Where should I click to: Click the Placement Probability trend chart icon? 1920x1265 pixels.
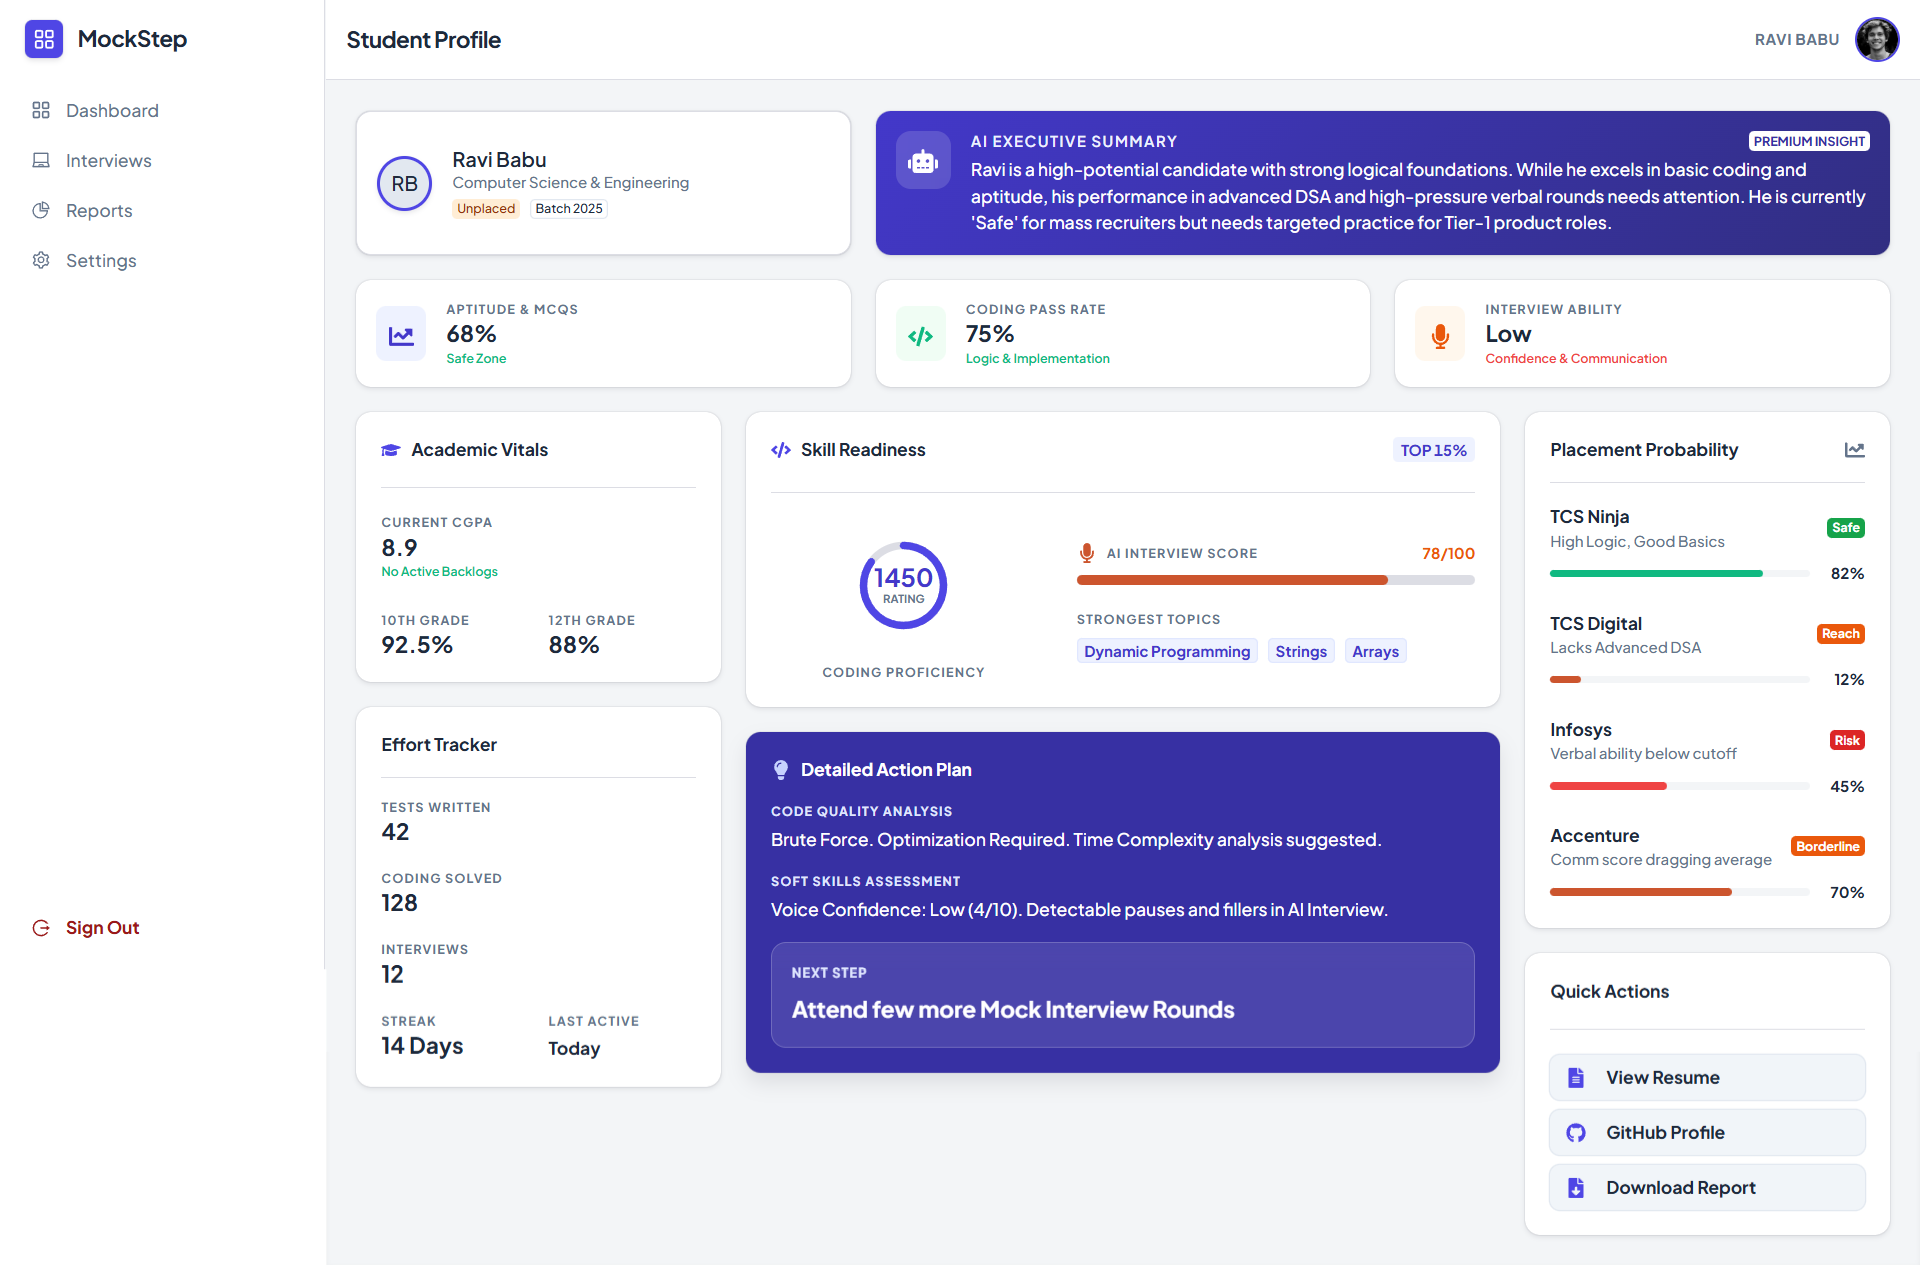click(x=1854, y=450)
